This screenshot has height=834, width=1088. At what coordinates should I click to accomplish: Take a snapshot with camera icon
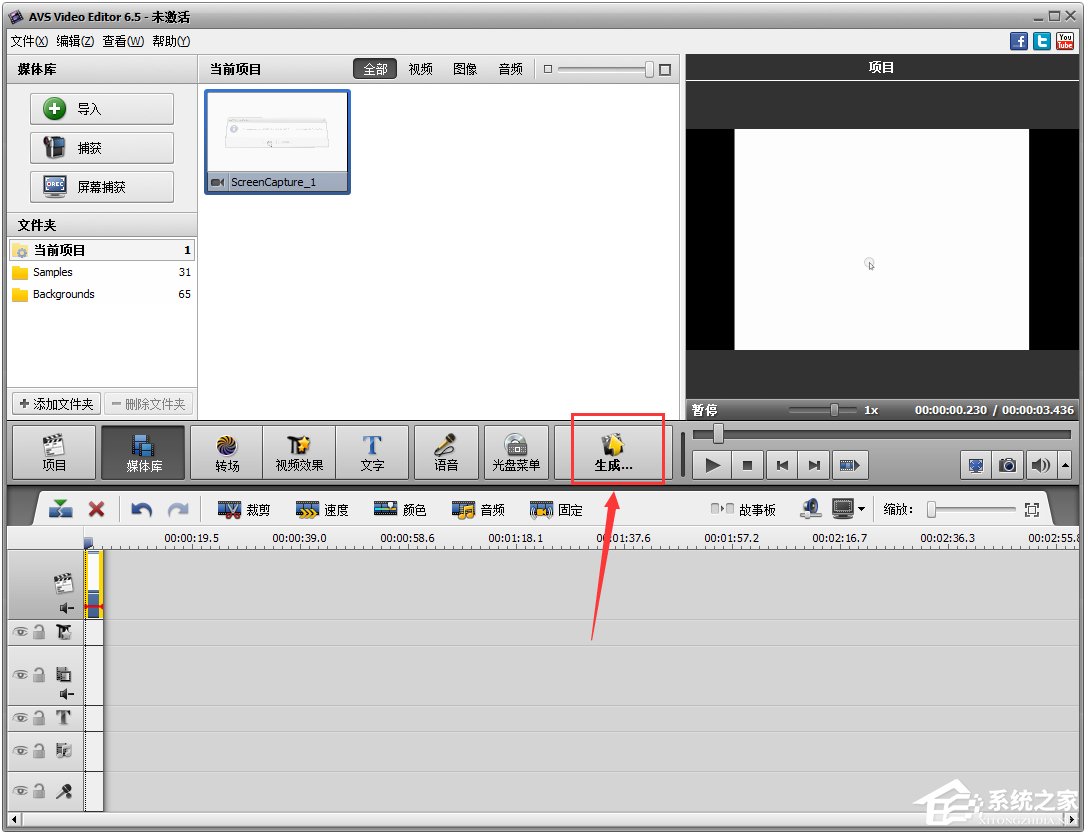tap(1008, 465)
